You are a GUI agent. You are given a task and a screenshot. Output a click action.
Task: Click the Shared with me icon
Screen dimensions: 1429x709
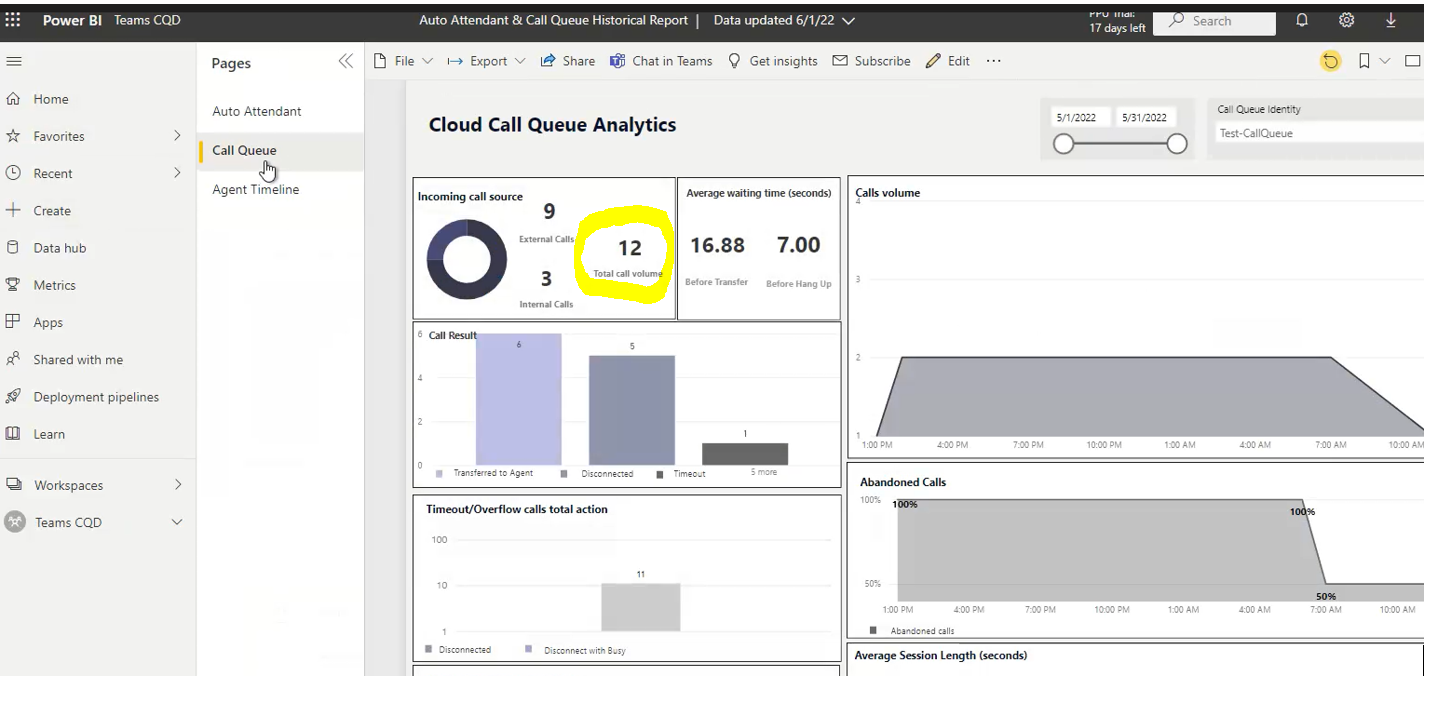coord(13,359)
